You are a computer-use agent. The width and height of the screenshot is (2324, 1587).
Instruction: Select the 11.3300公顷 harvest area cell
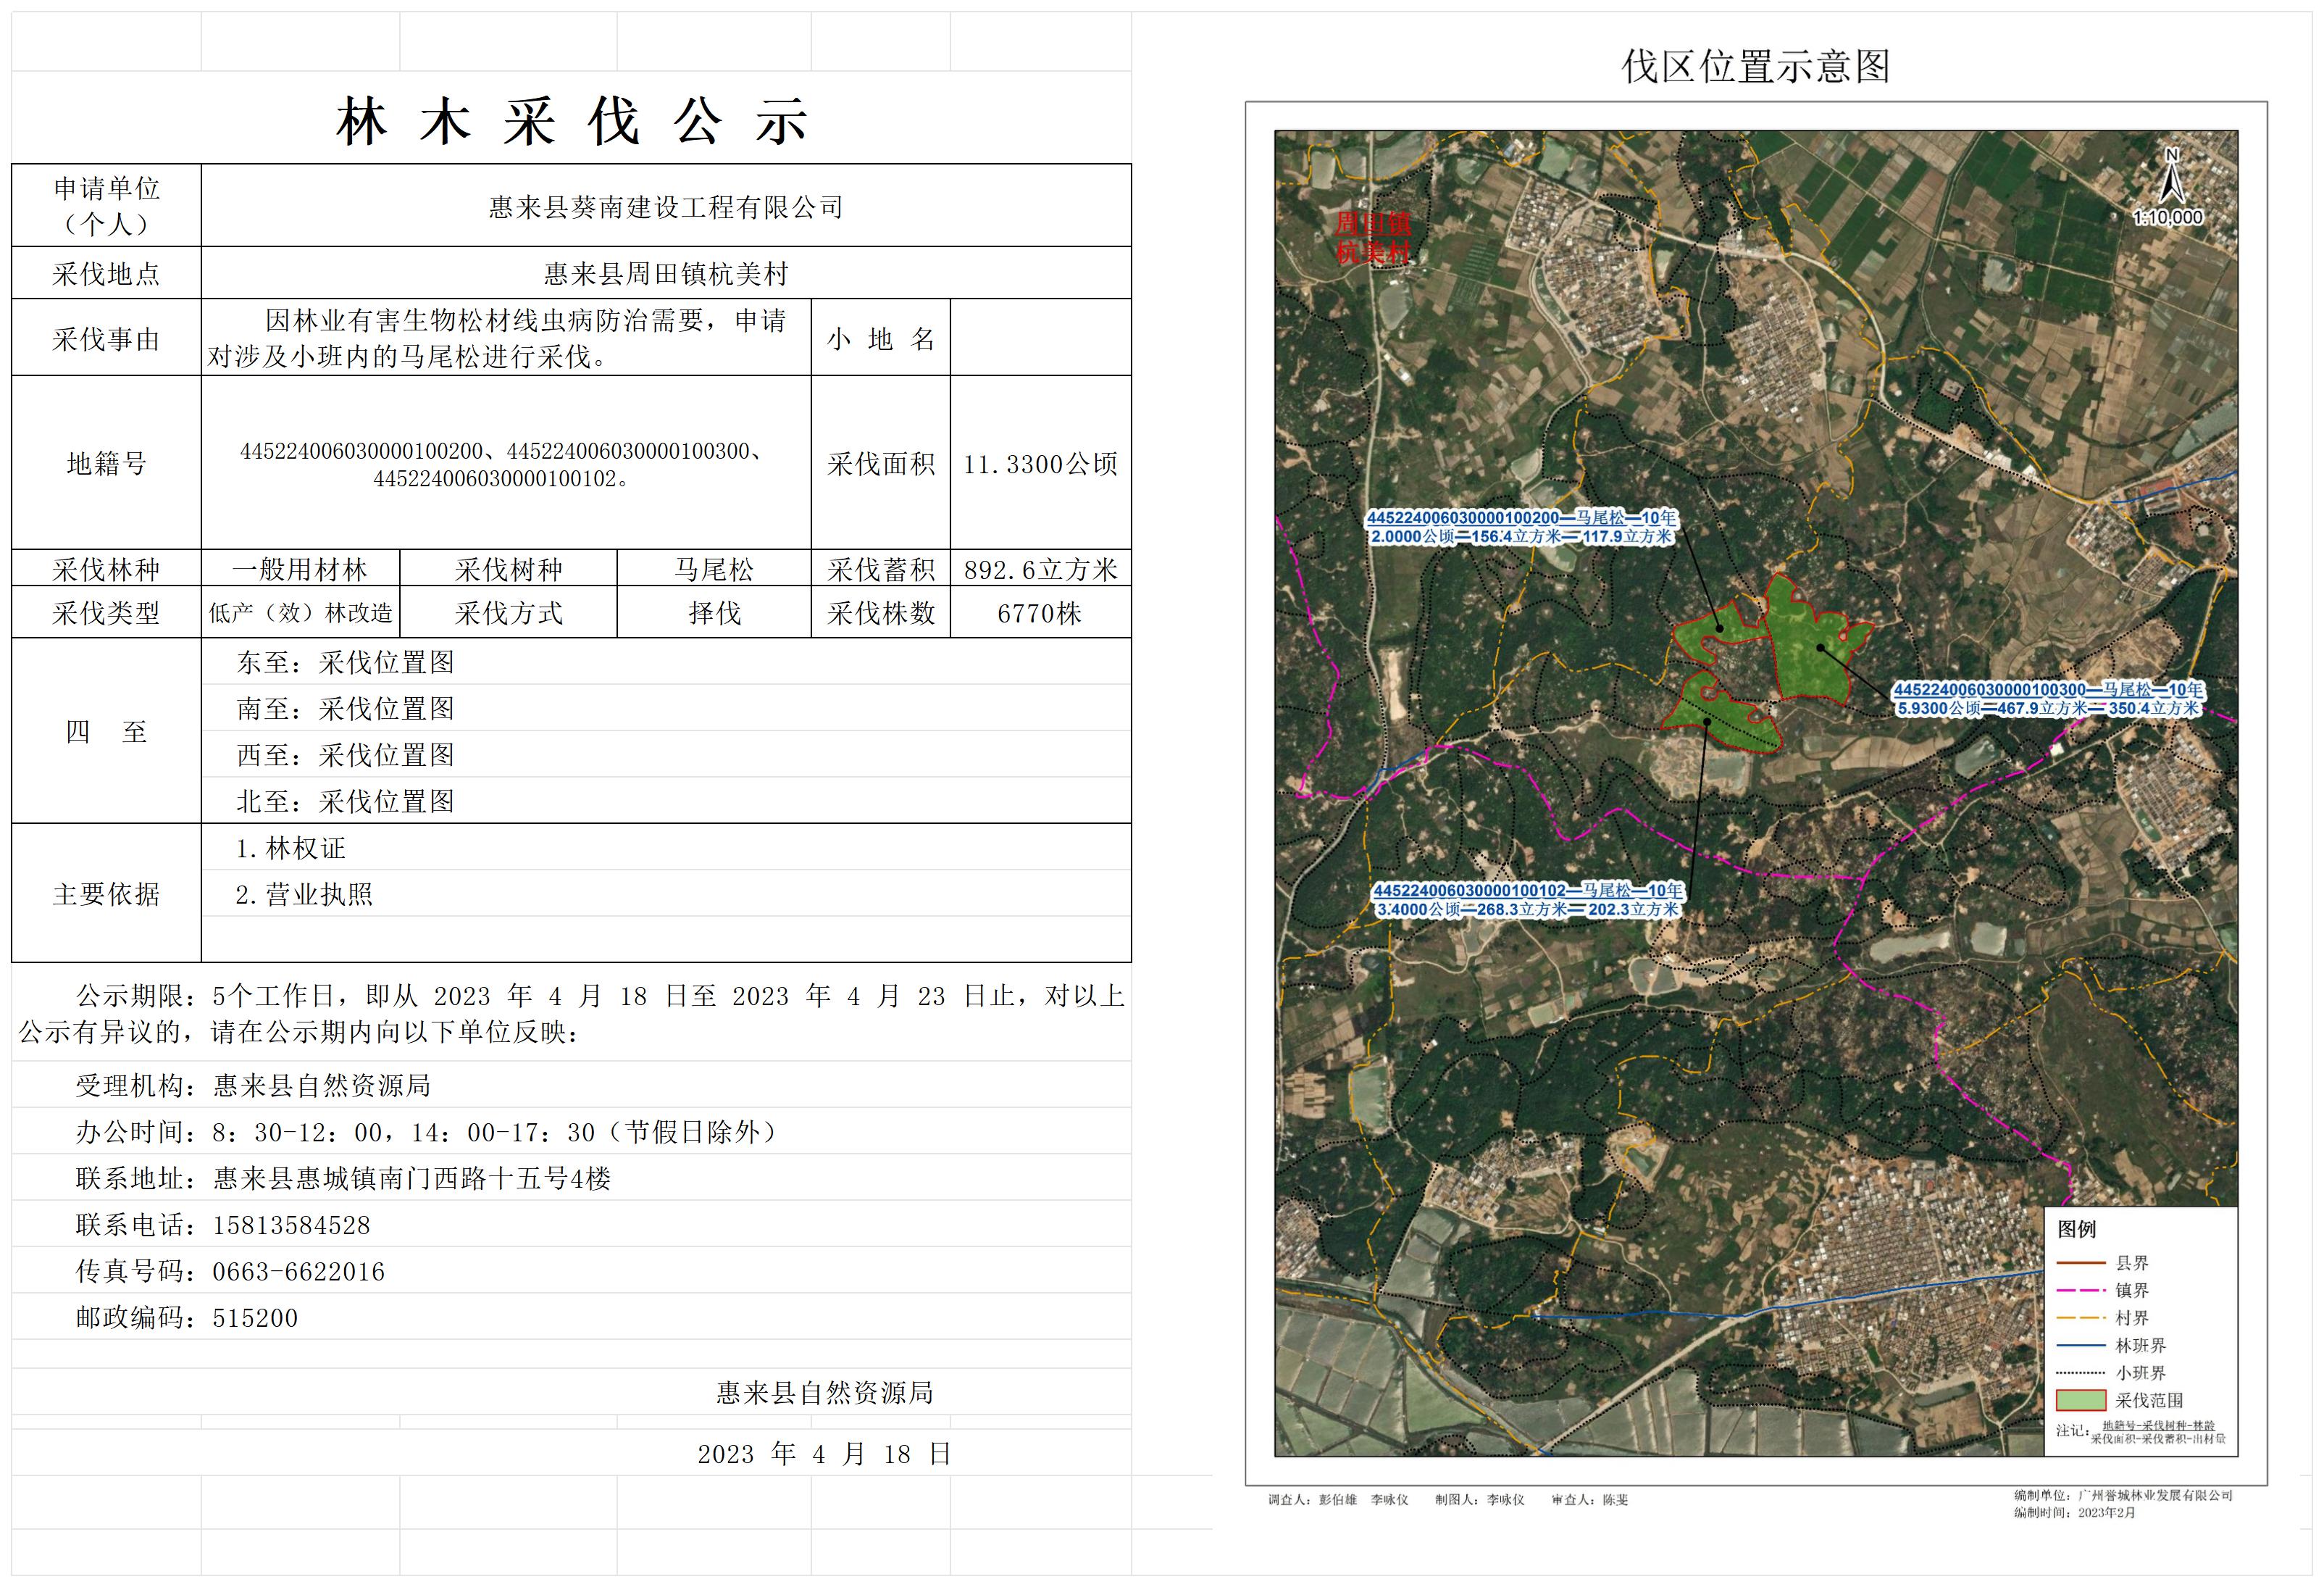[1040, 464]
